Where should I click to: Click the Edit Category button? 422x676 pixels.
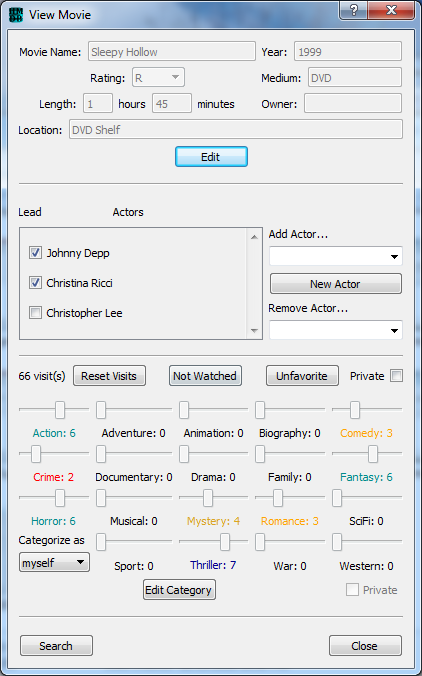[179, 590]
